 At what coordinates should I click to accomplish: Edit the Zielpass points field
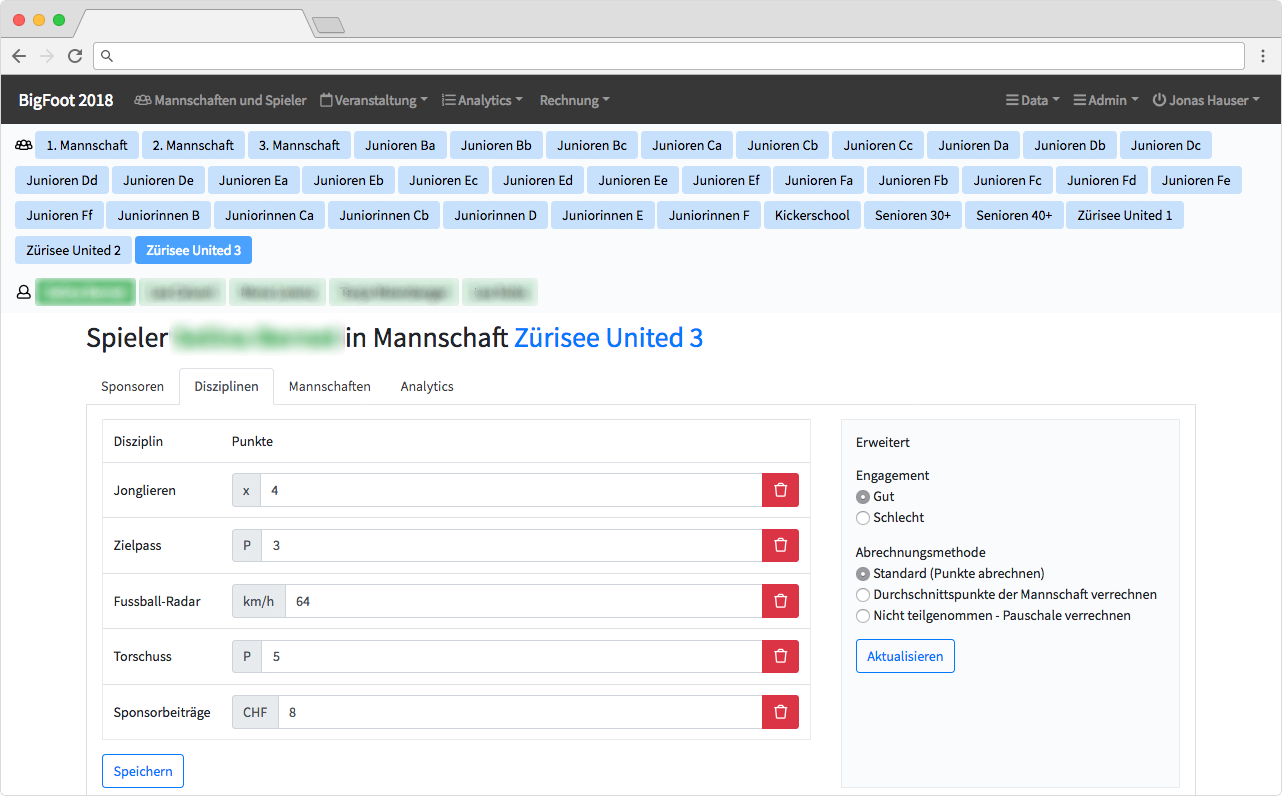tap(512, 545)
